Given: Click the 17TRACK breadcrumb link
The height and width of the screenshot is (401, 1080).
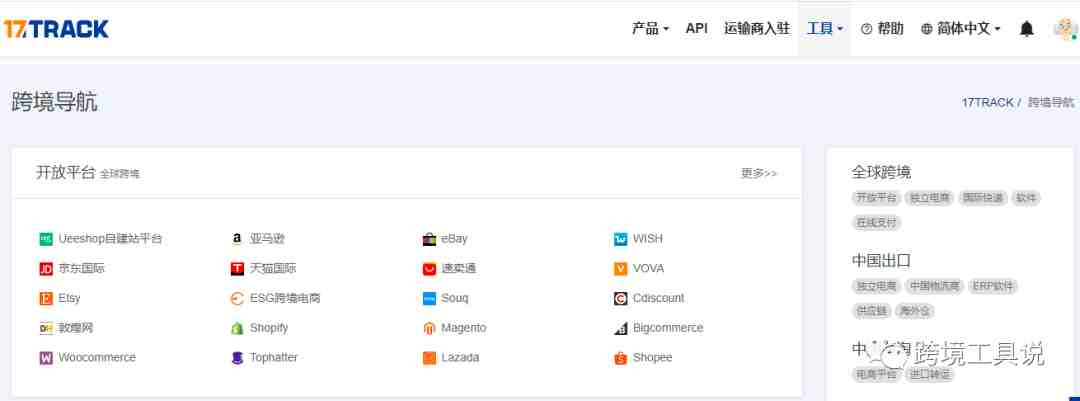Looking at the screenshot, I should (x=987, y=102).
